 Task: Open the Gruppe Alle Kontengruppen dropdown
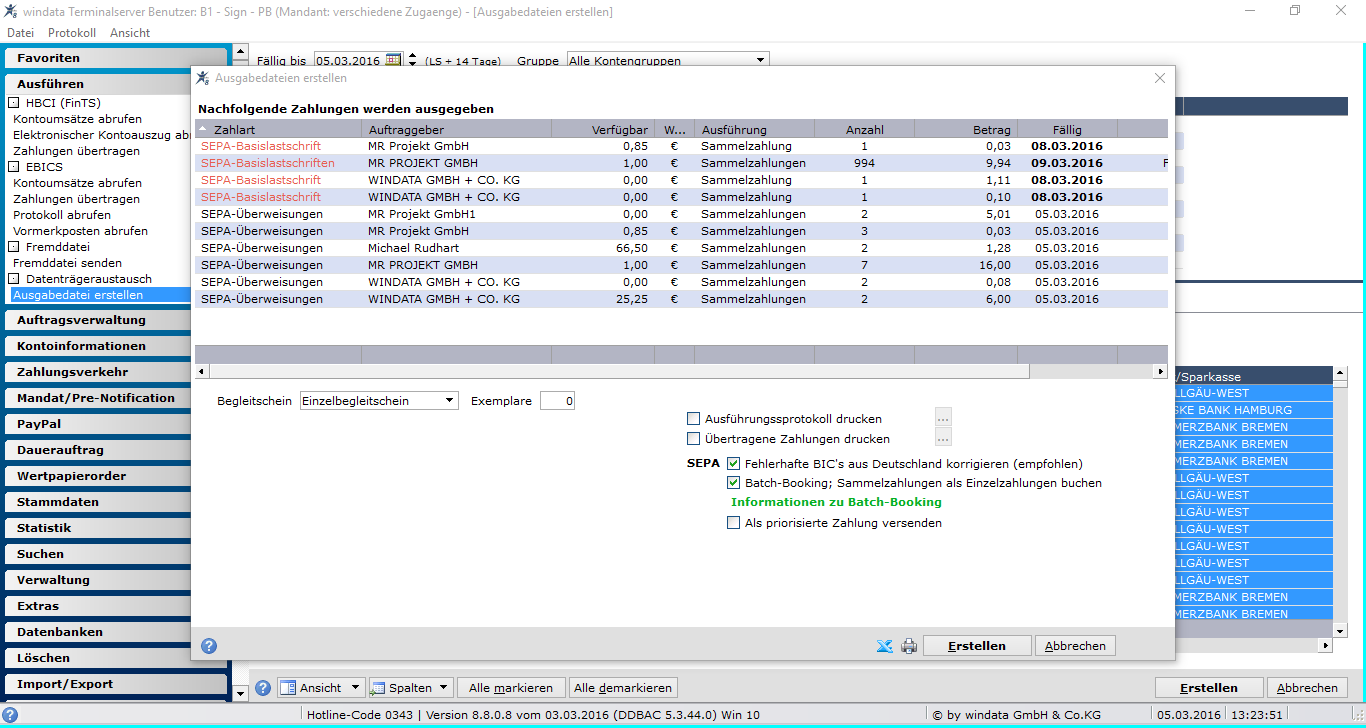pyautogui.click(x=760, y=60)
